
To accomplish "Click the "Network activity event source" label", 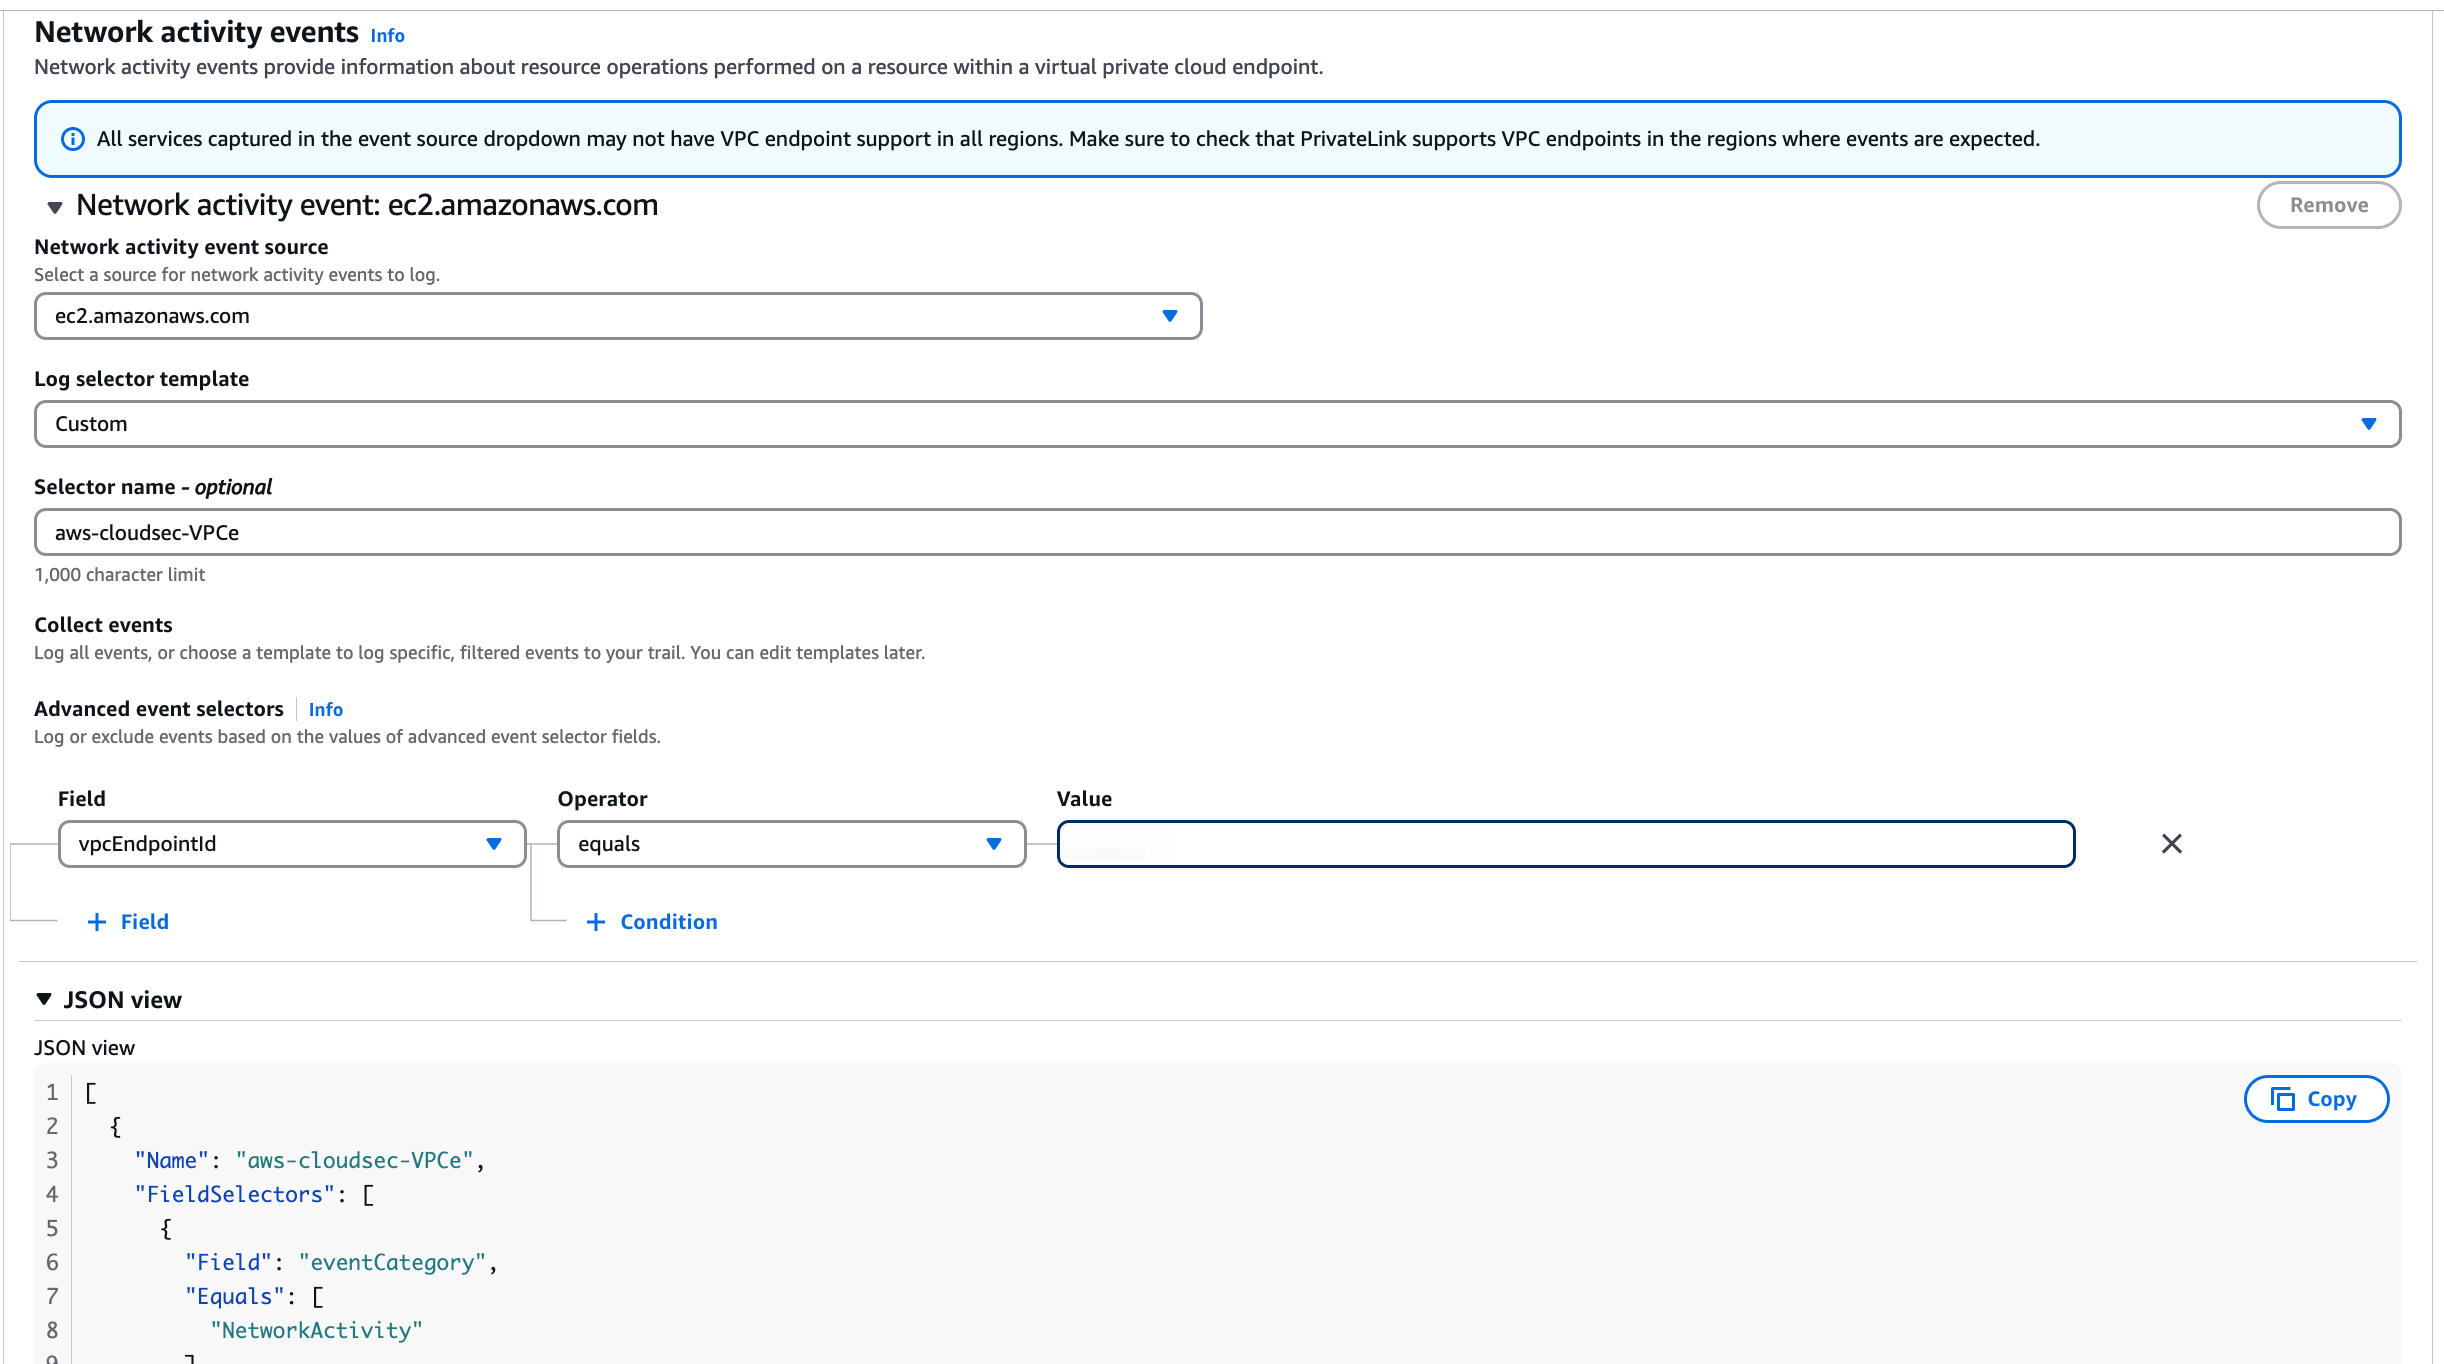I will [x=181, y=247].
